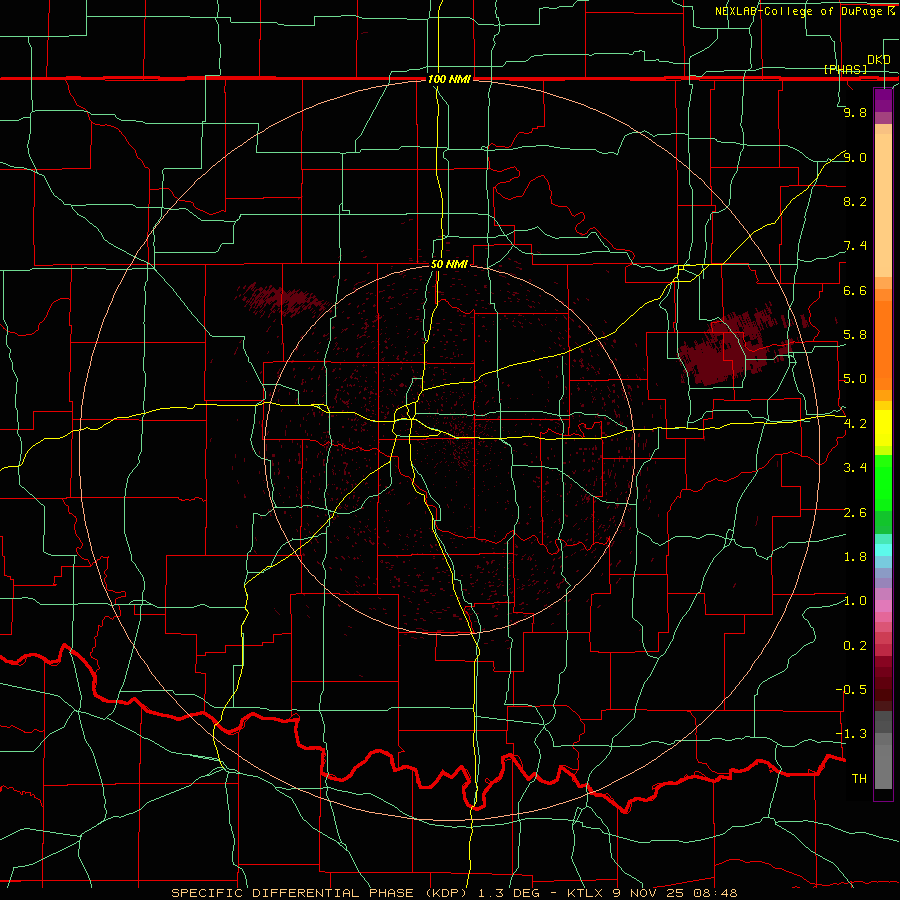Select the 5.0 value on the scale

(x=855, y=379)
